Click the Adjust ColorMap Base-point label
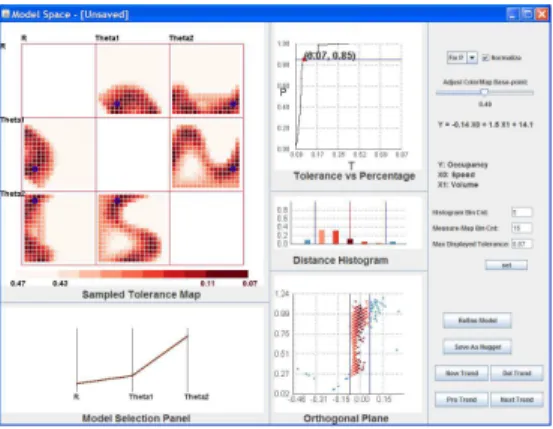This screenshot has width=553, height=429. click(485, 82)
